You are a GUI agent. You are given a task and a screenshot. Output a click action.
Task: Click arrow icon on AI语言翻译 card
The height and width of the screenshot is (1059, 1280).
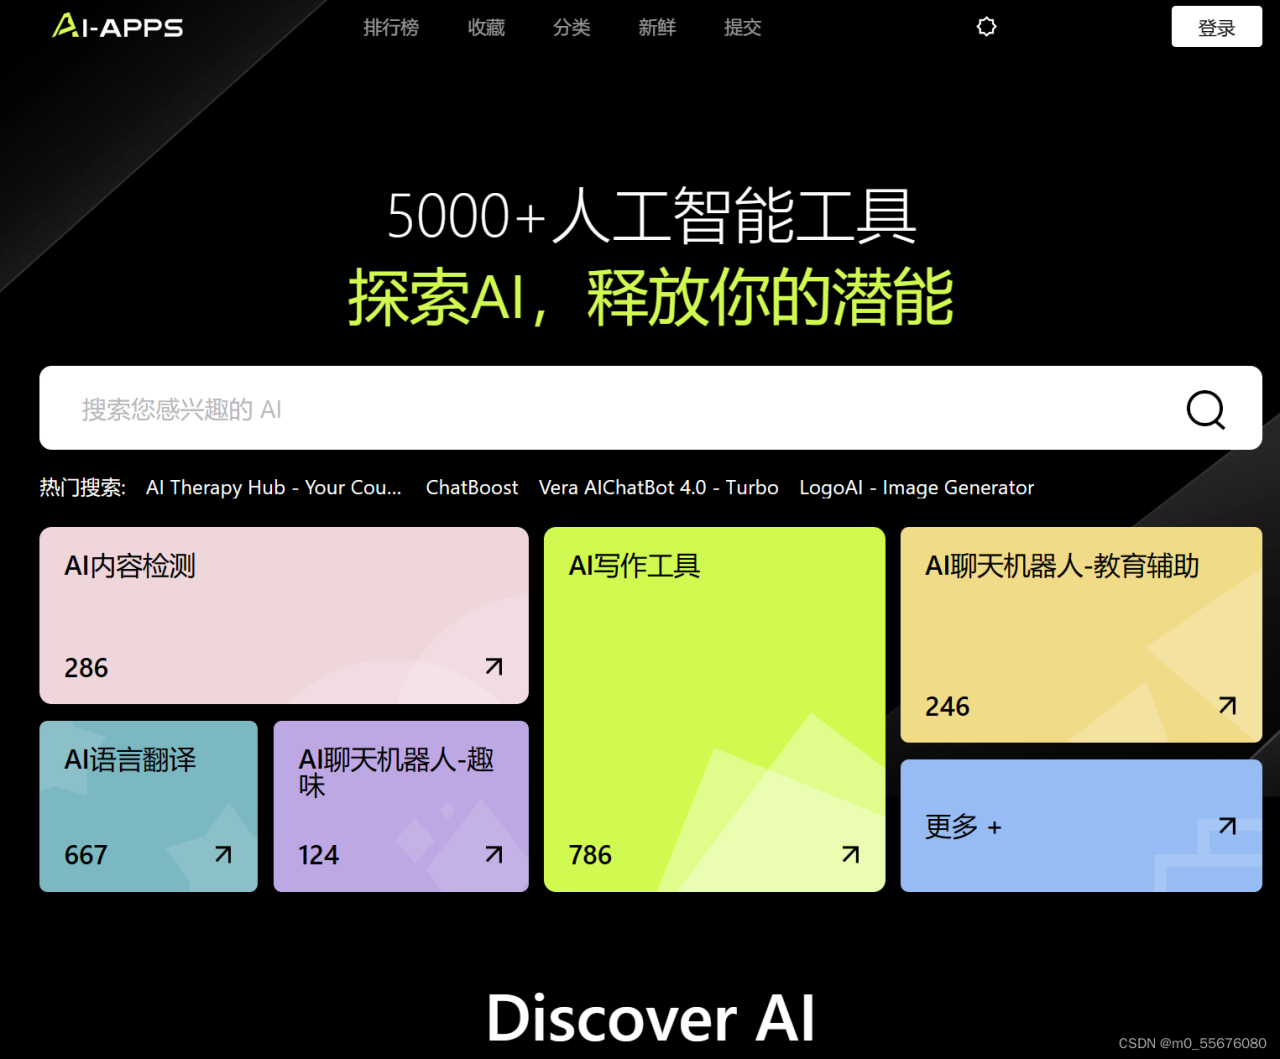point(223,854)
